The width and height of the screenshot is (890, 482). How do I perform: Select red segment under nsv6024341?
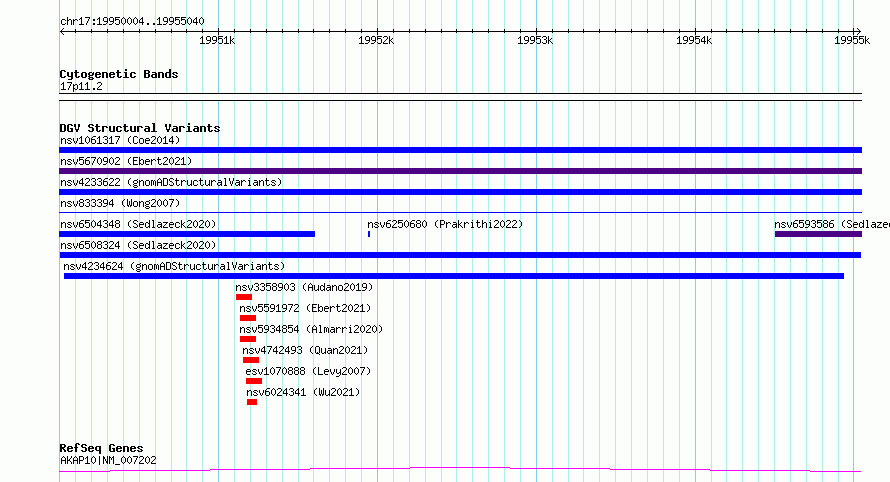tap(252, 402)
